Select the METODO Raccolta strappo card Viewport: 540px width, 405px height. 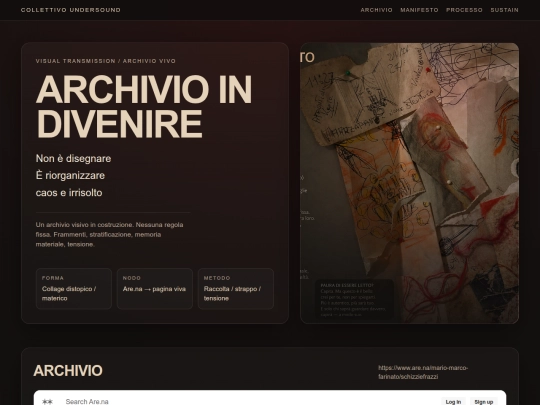coord(236,289)
